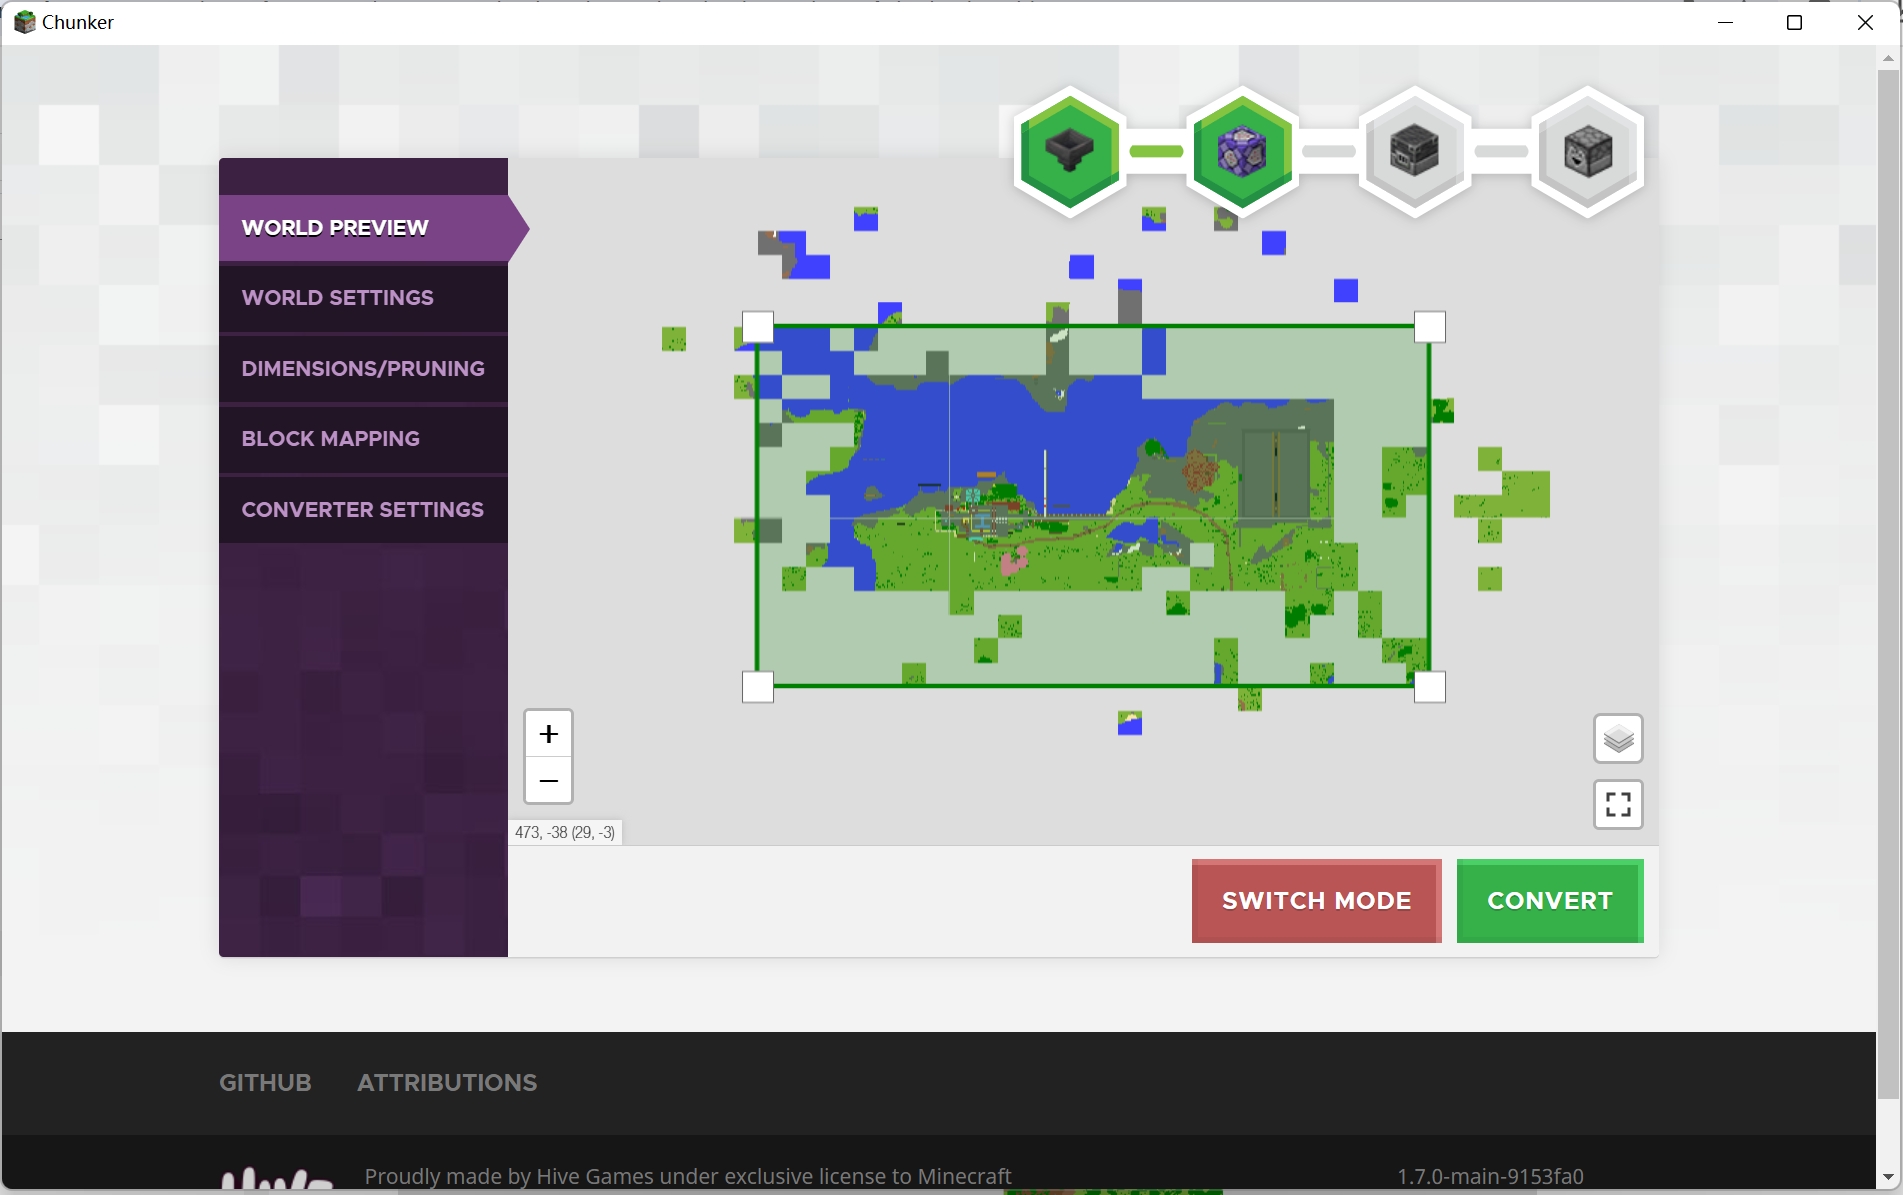Open the Attributions footer link

point(447,1083)
